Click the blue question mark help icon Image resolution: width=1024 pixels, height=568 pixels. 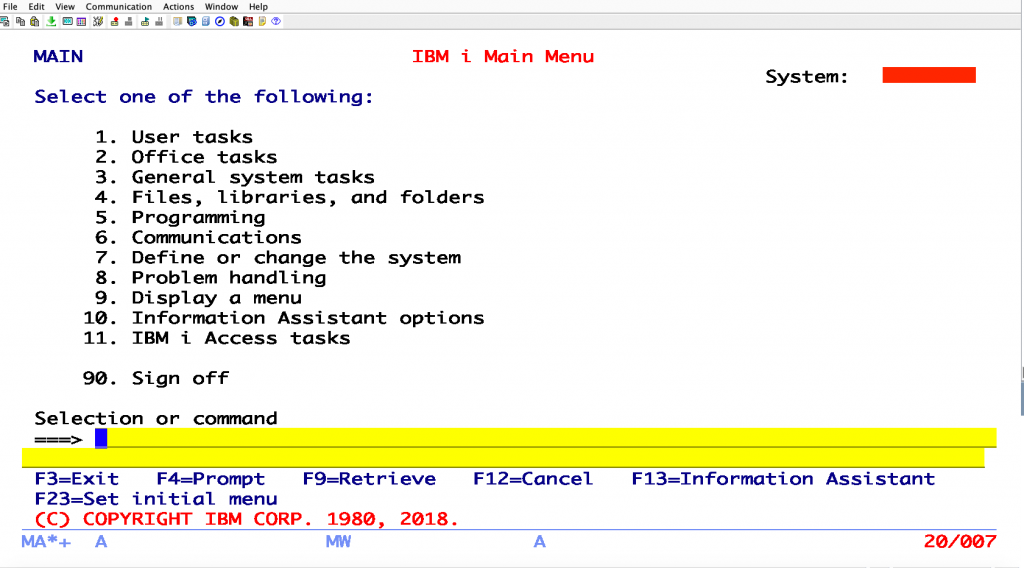point(276,21)
